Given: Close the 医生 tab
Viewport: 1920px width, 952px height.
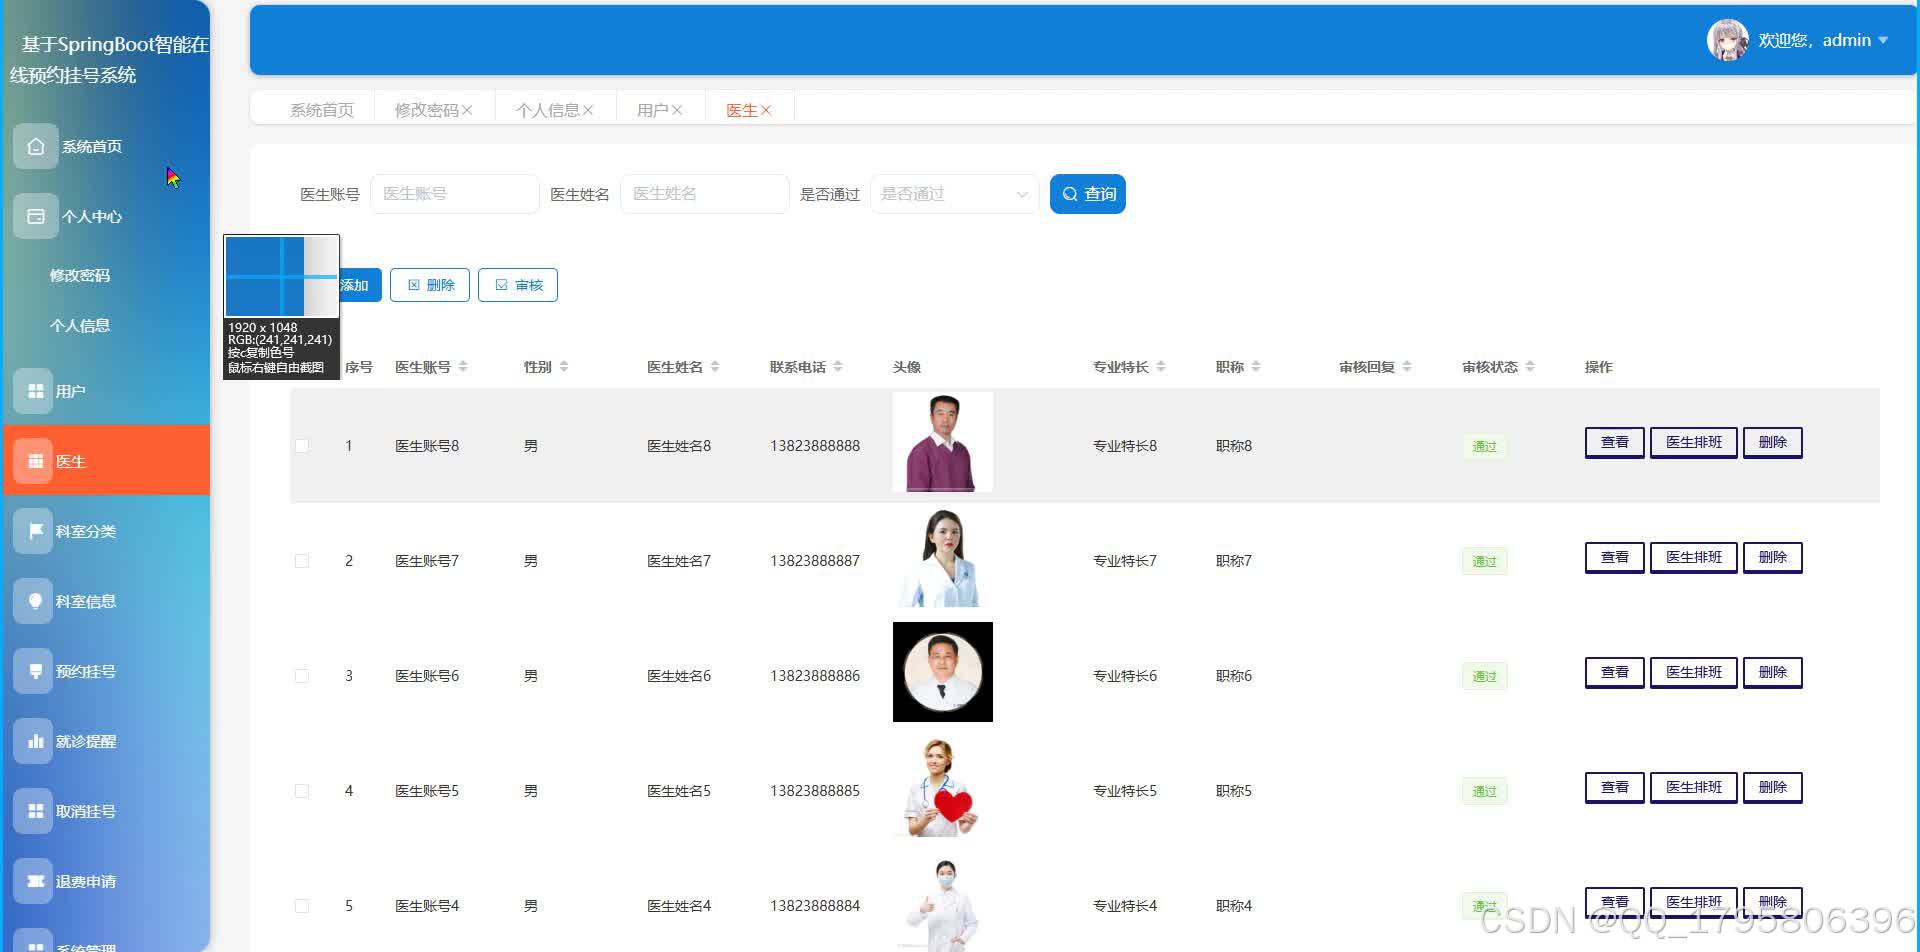Looking at the screenshot, I should pos(766,110).
